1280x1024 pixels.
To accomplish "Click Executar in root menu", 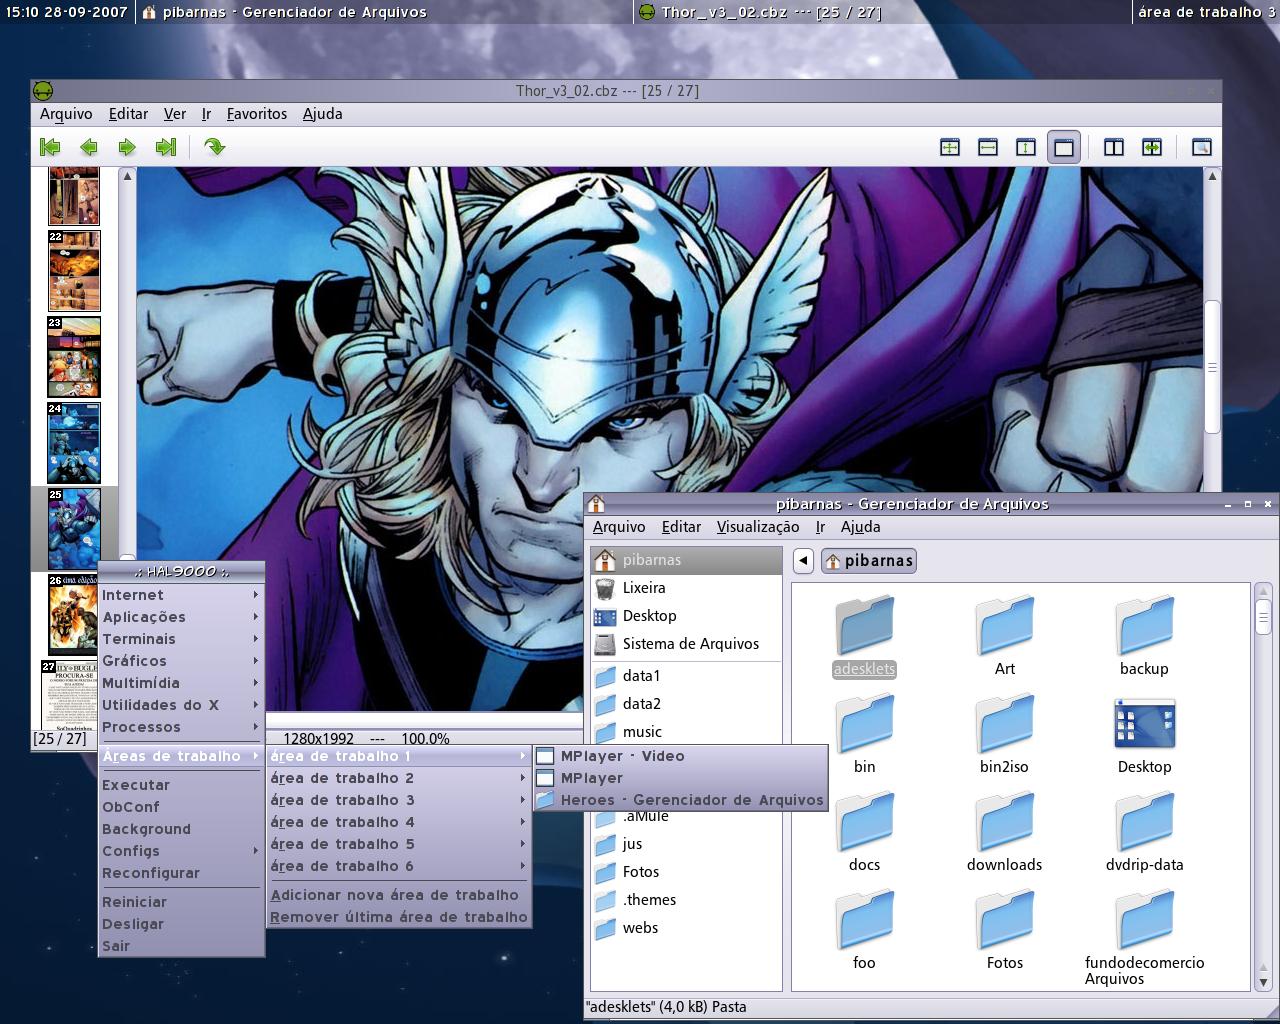I will click(x=180, y=785).
